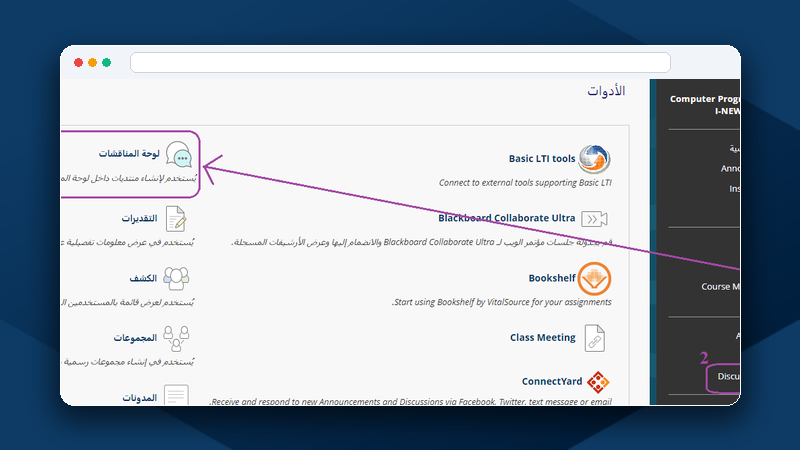Open the الكشف link

click(143, 278)
